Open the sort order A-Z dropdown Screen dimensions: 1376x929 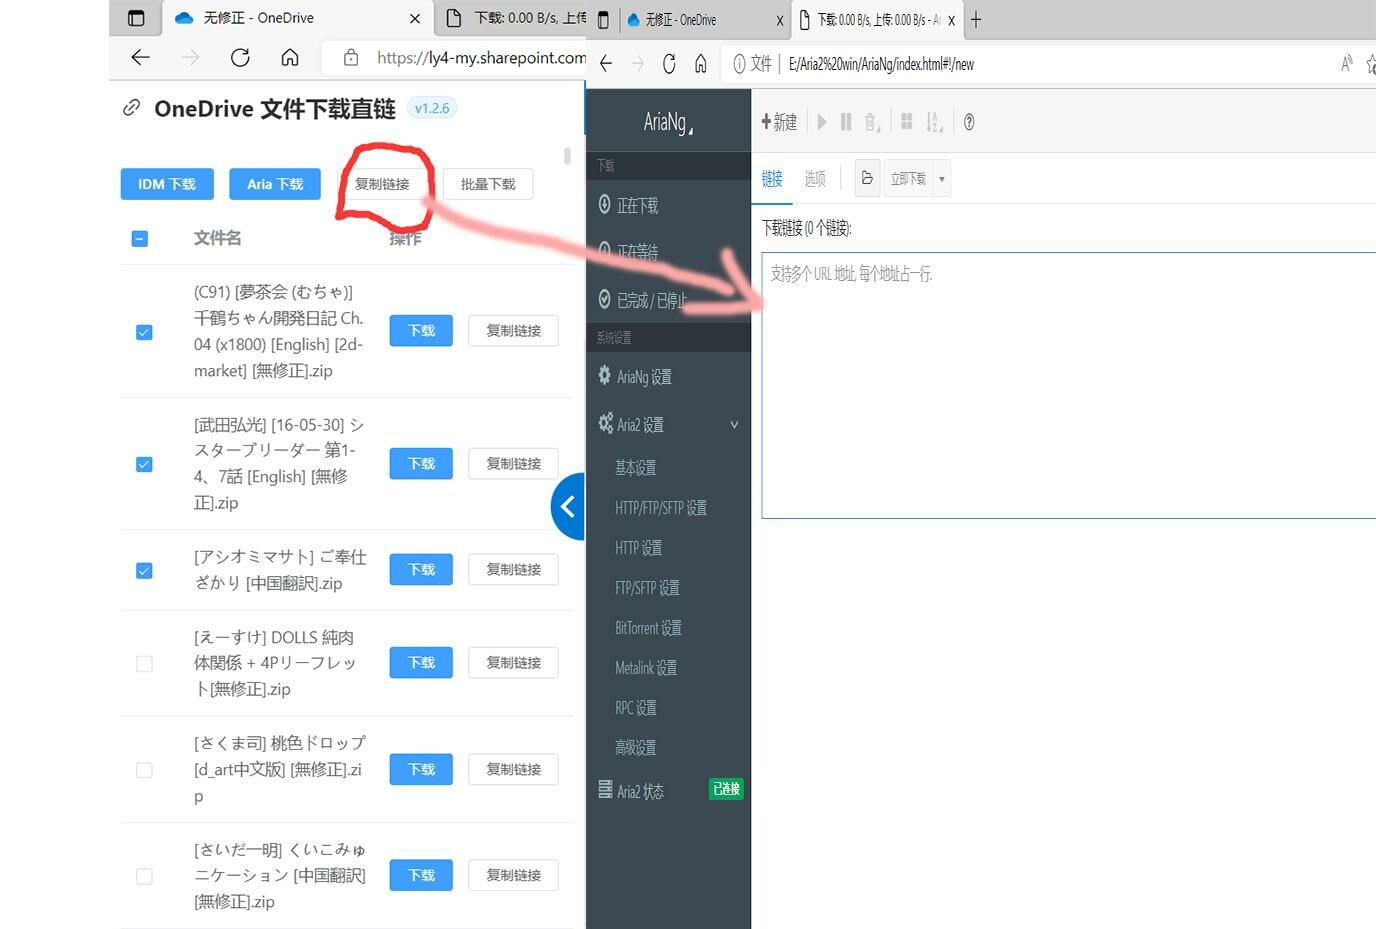tap(934, 122)
